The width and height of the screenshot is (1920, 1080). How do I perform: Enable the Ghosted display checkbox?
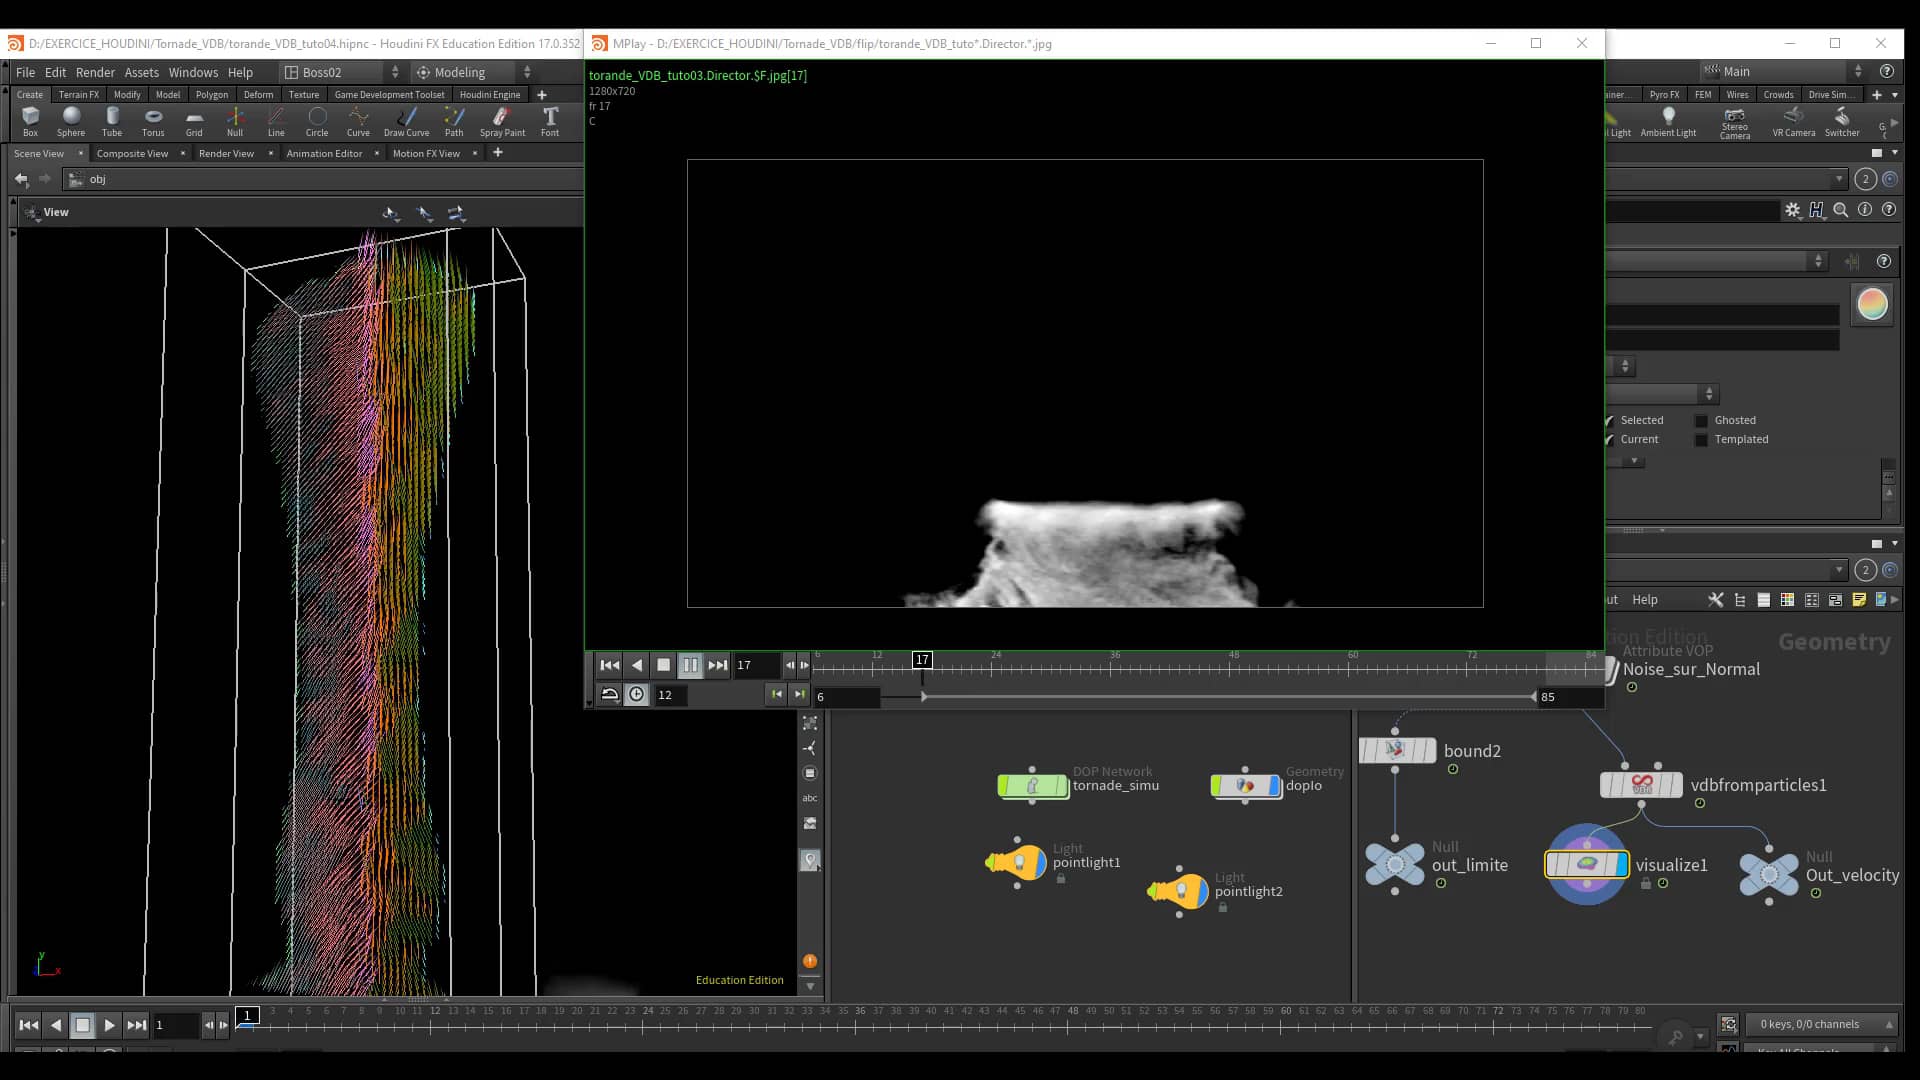(x=1701, y=420)
